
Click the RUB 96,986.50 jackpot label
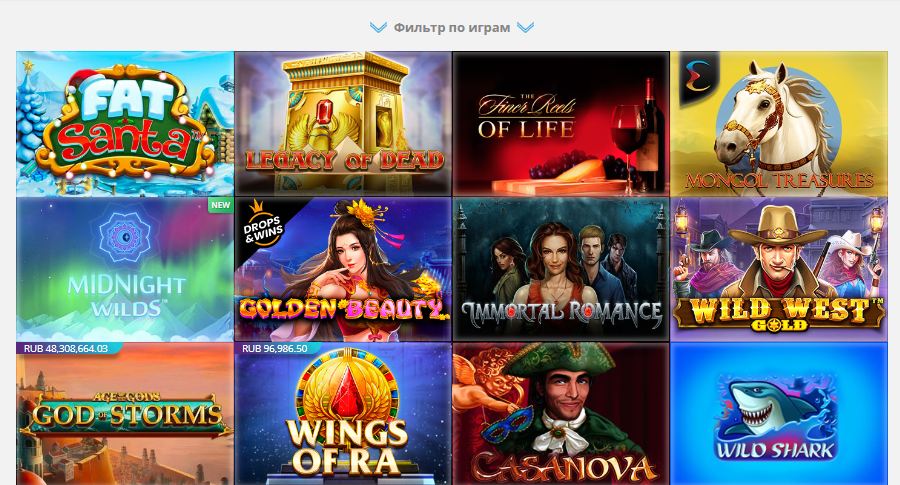274,348
